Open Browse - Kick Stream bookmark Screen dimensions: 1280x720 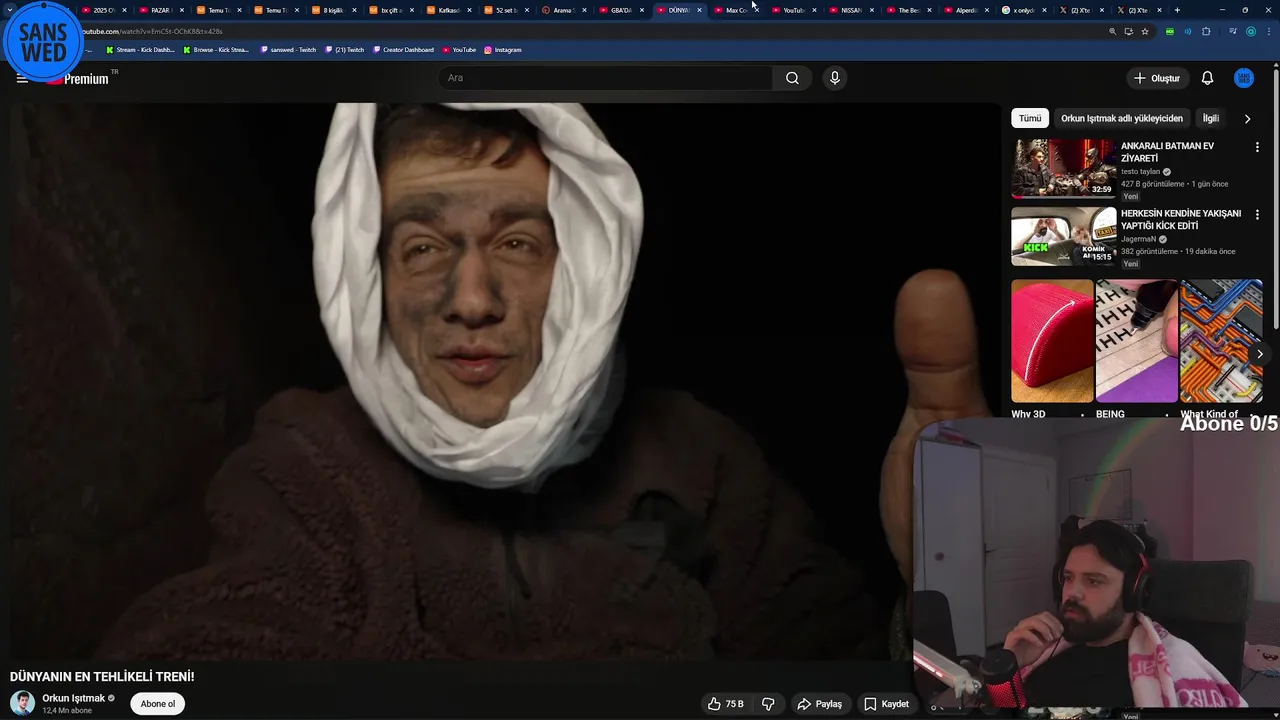216,49
